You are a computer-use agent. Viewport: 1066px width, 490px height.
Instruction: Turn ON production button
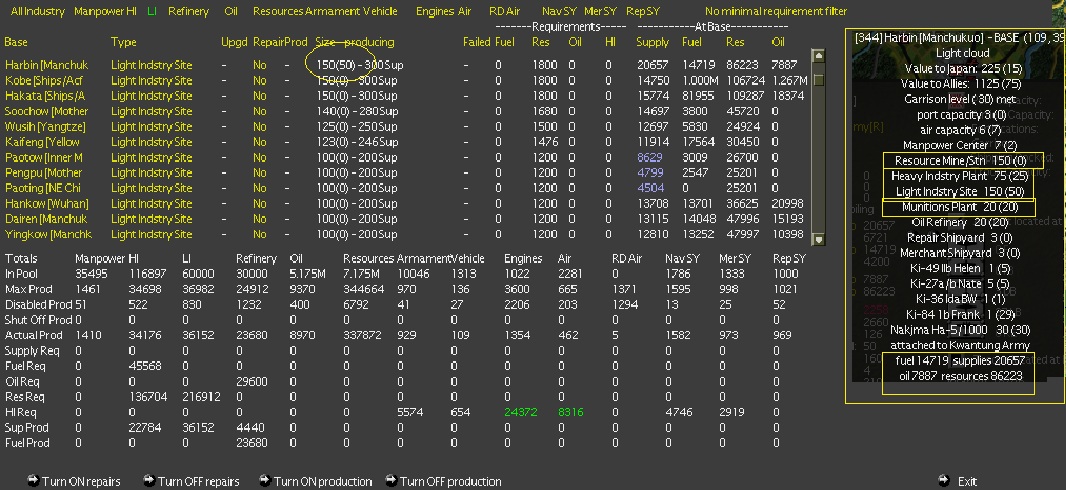pos(315,481)
